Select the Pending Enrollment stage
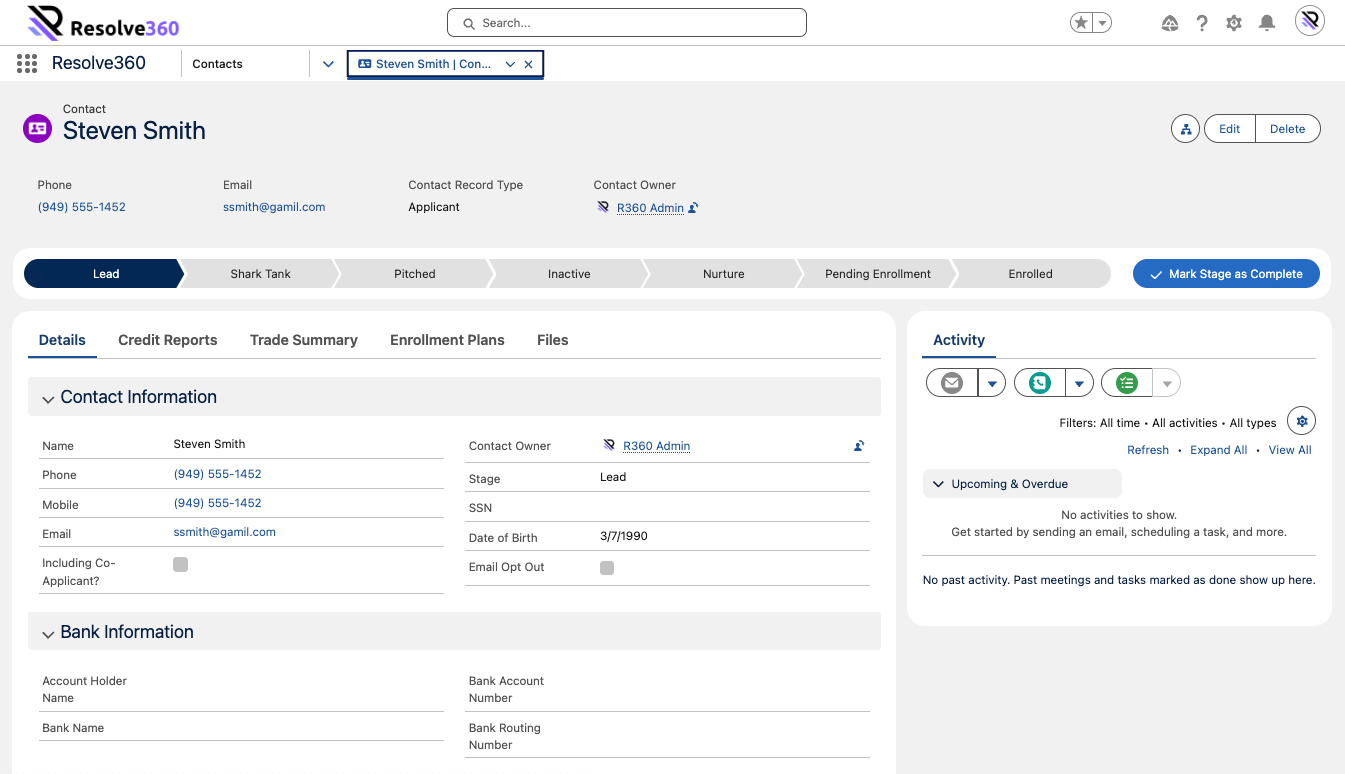Screen dimensions: 1345x774 (x=878, y=274)
